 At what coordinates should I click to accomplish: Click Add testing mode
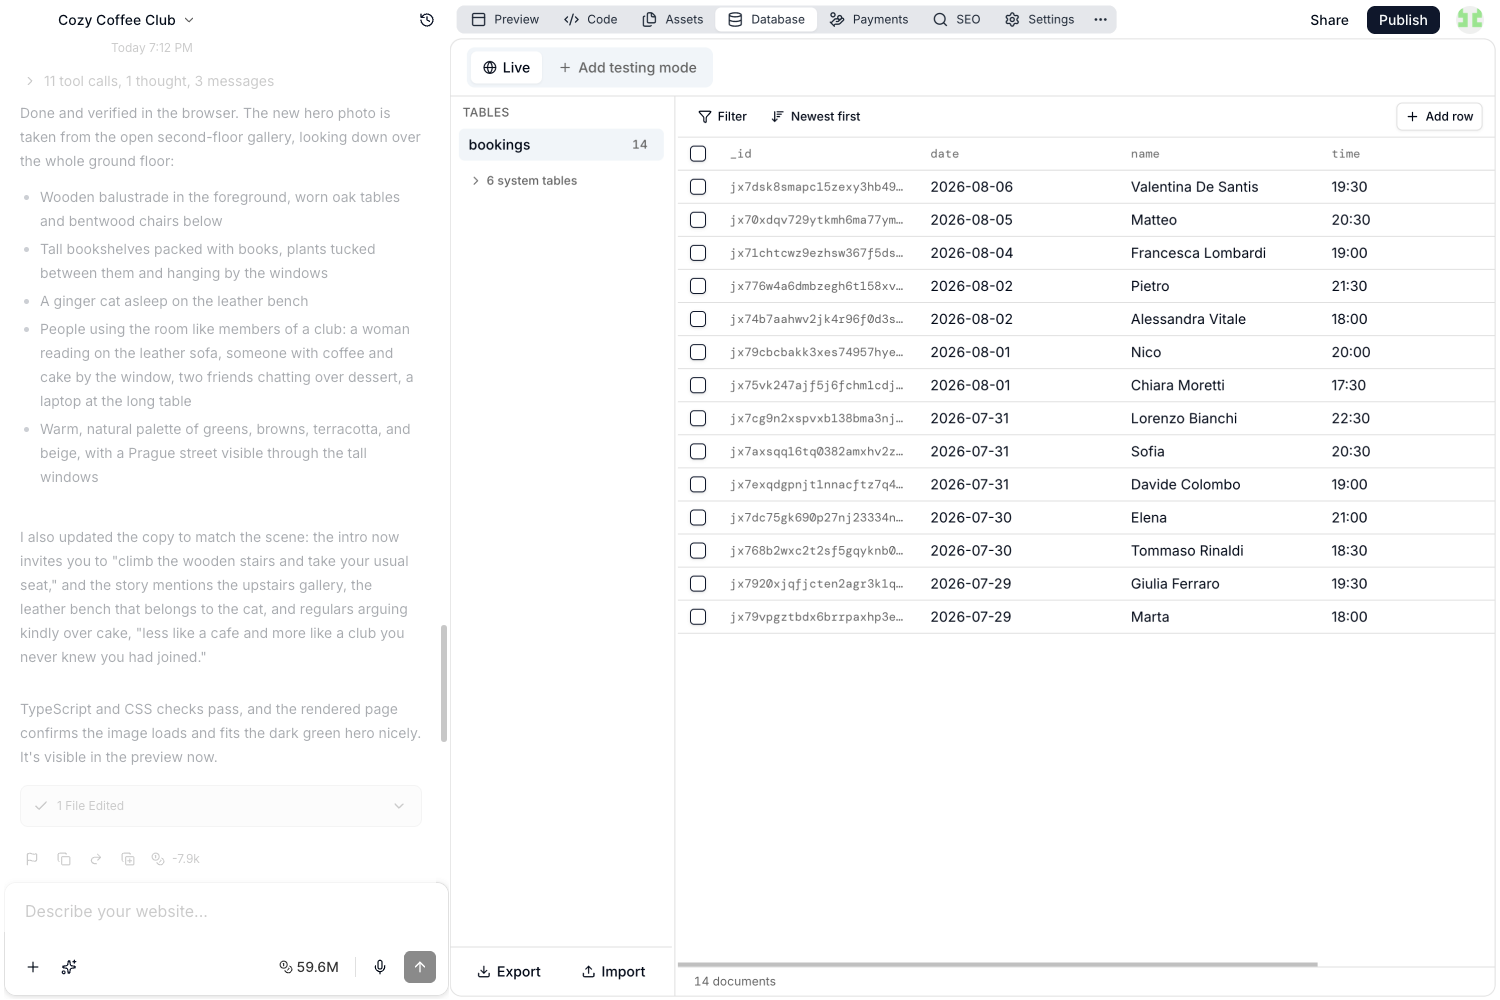coord(628,67)
